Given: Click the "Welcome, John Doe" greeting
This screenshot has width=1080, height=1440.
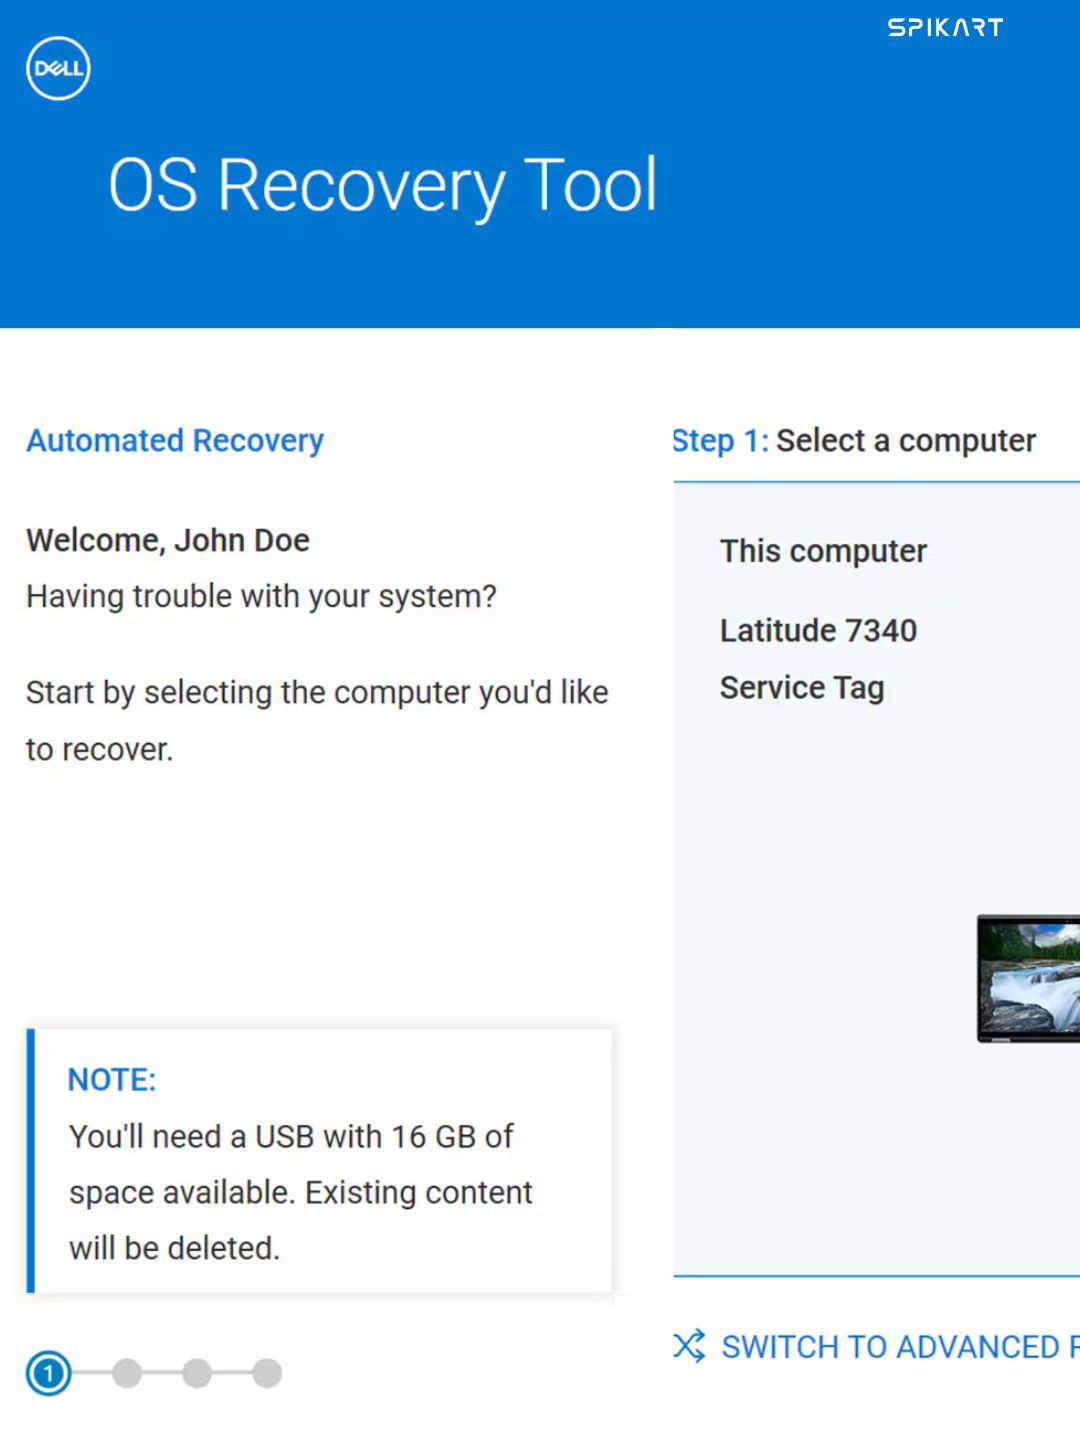Looking at the screenshot, I should tap(168, 541).
